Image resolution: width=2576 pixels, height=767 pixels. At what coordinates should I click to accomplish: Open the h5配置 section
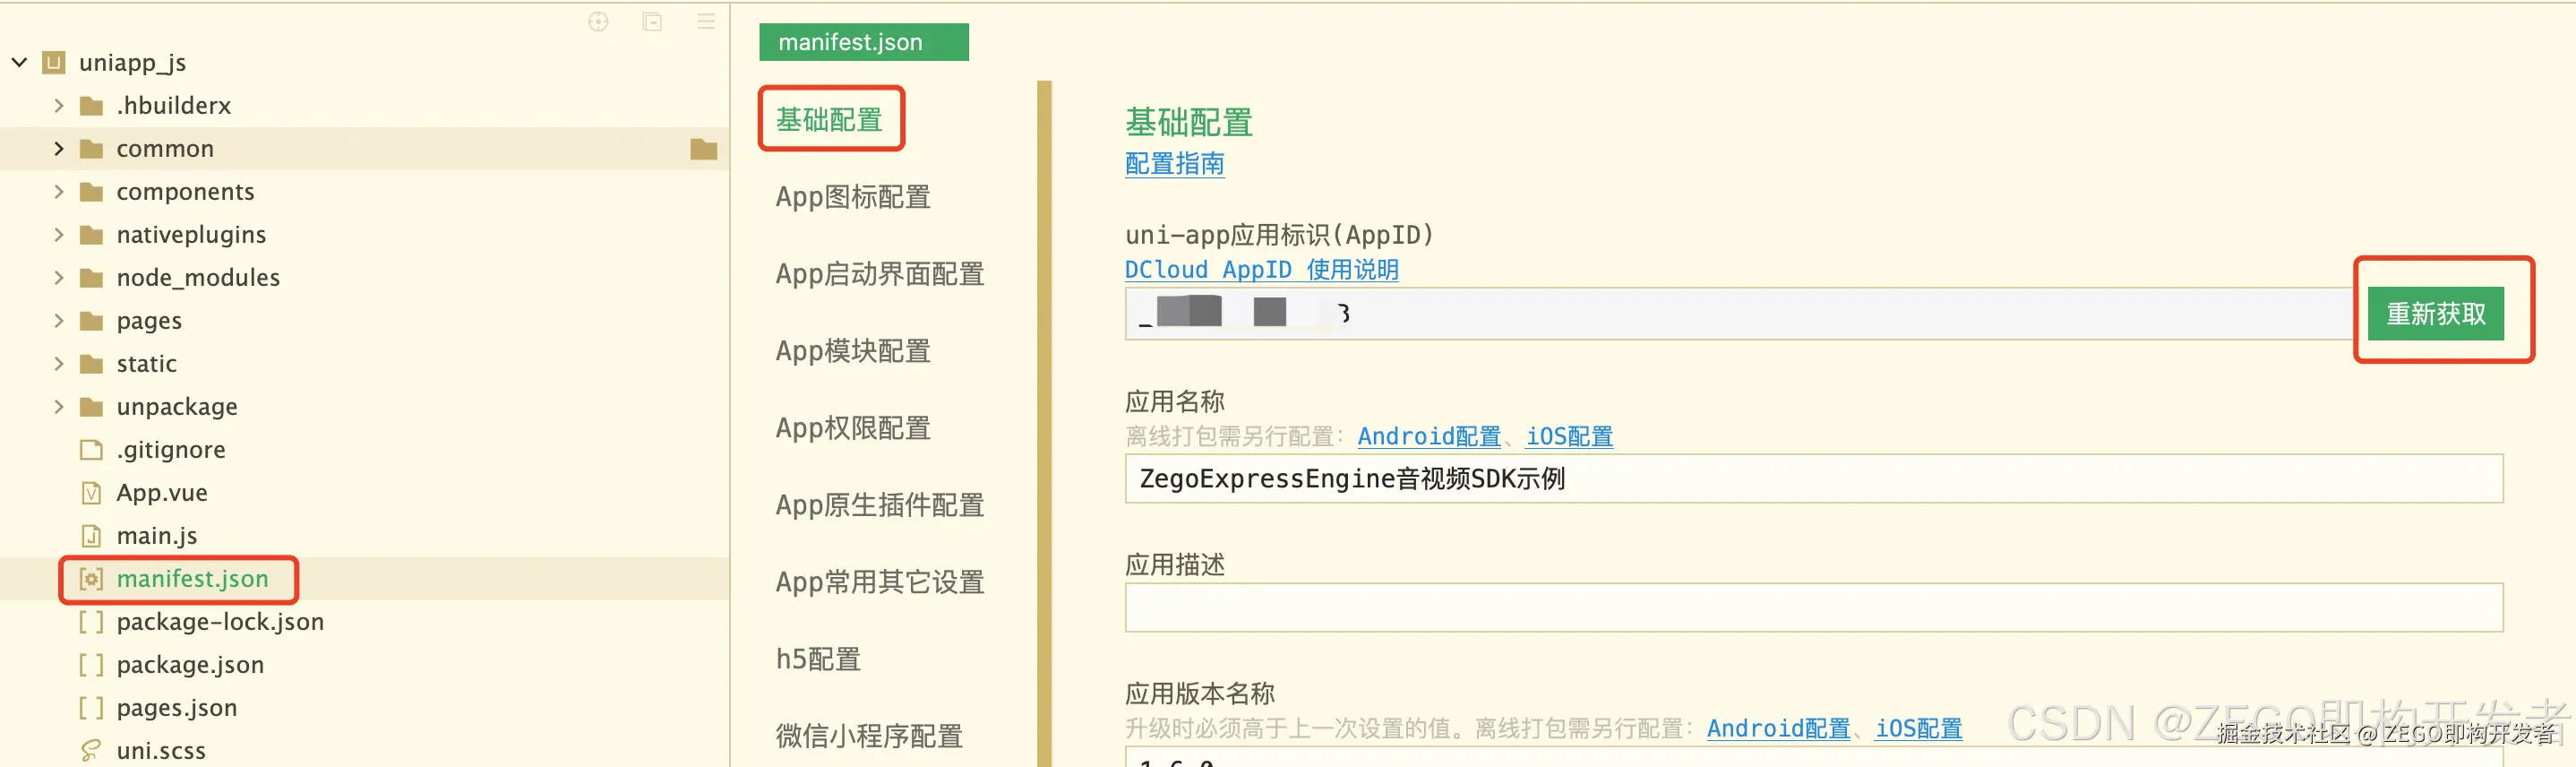pyautogui.click(x=819, y=659)
